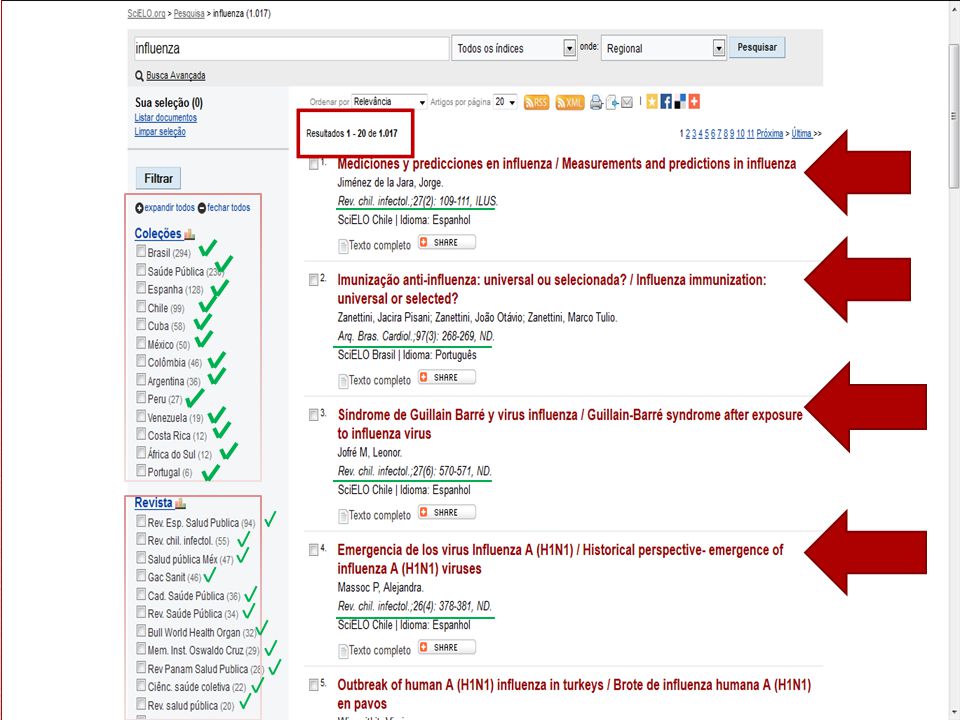
Task: Select result 3 checkbox
Action: 313,415
